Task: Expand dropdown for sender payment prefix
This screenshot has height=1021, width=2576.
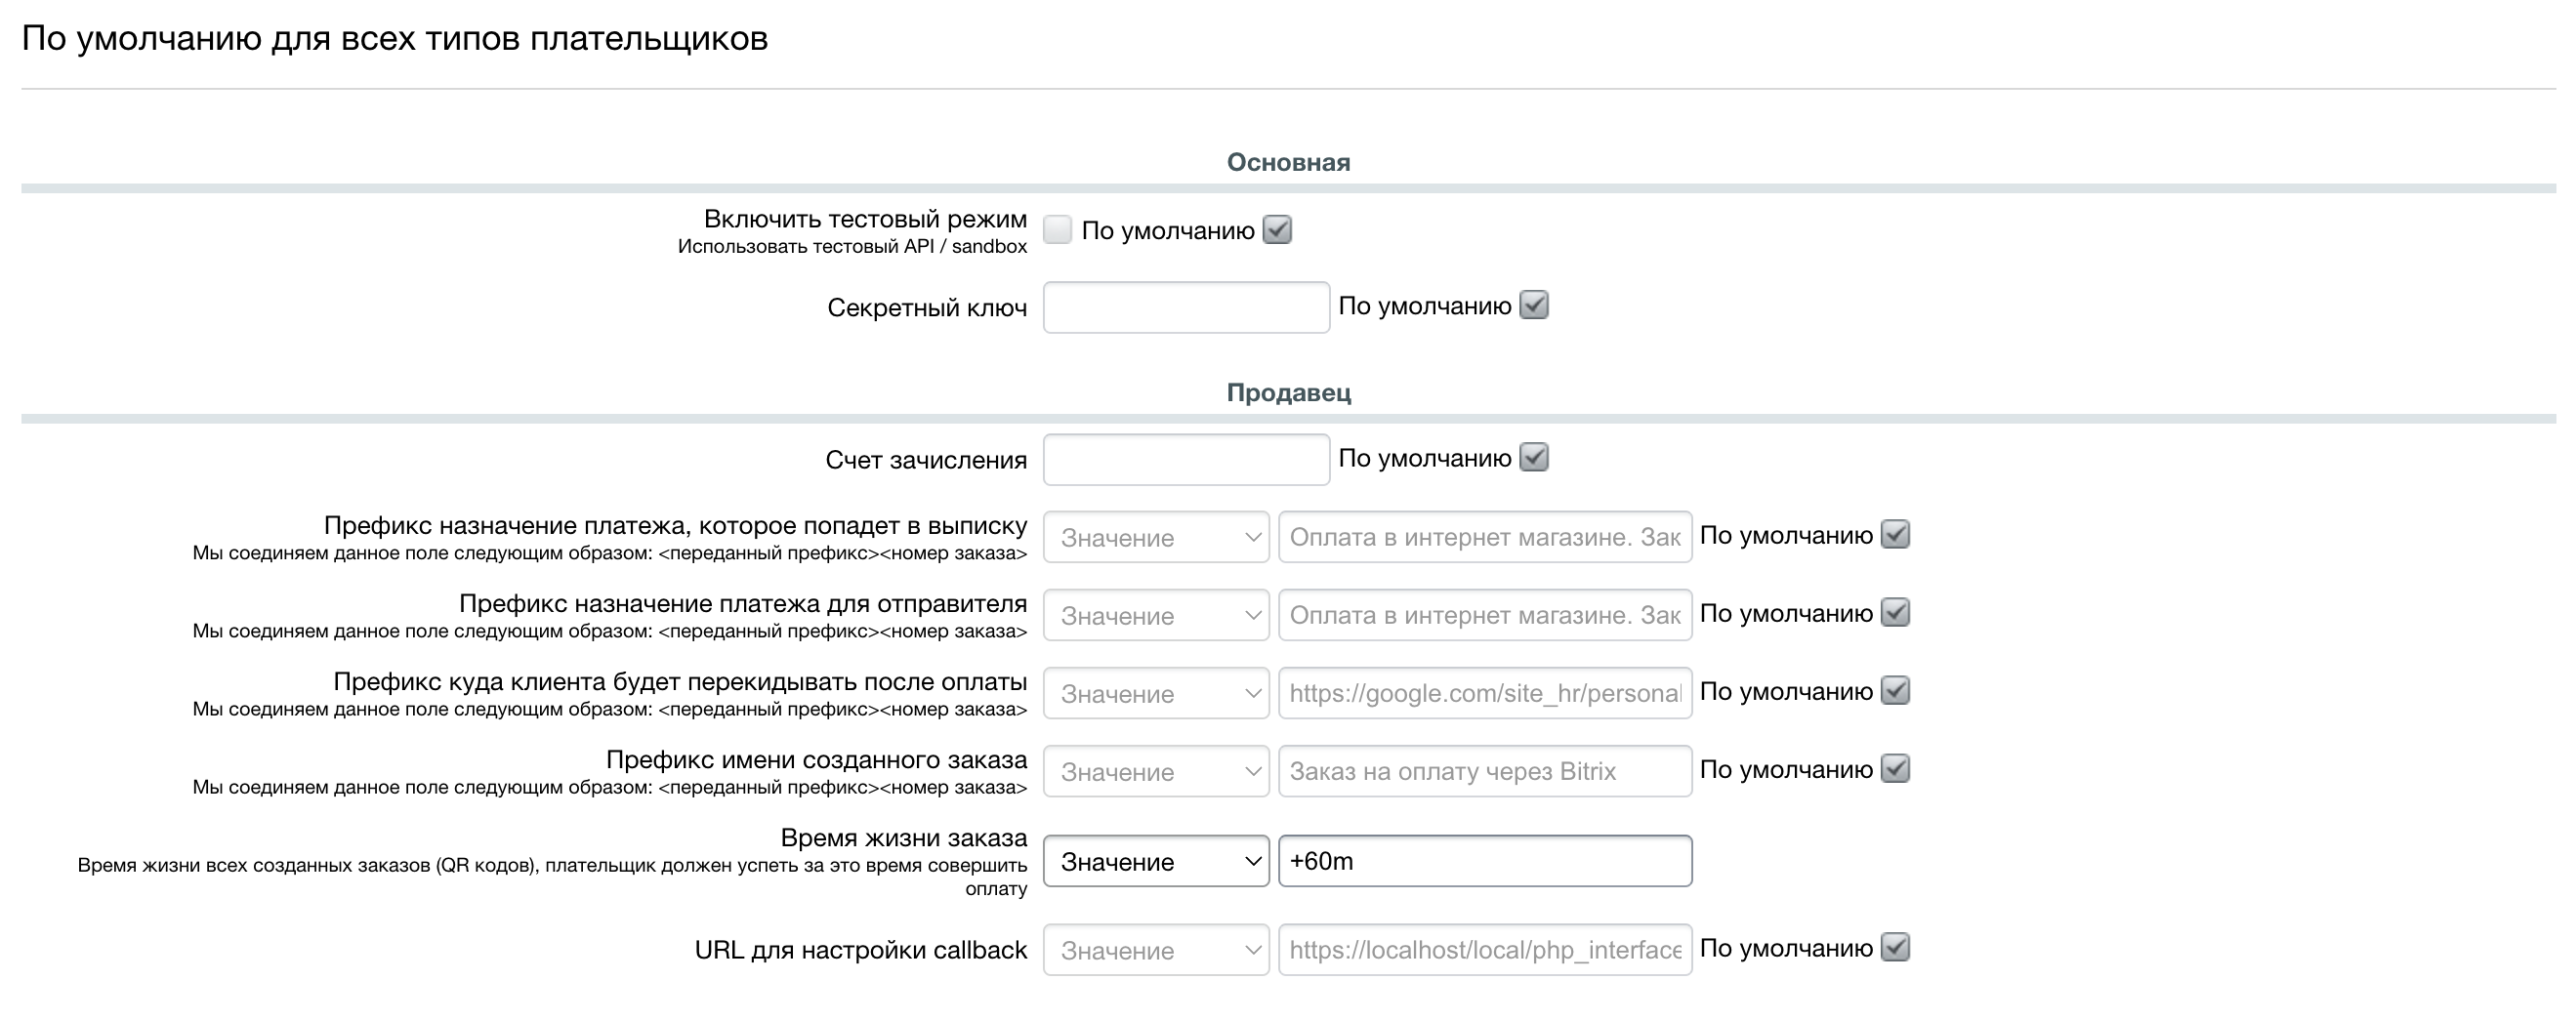Action: click(x=1156, y=615)
